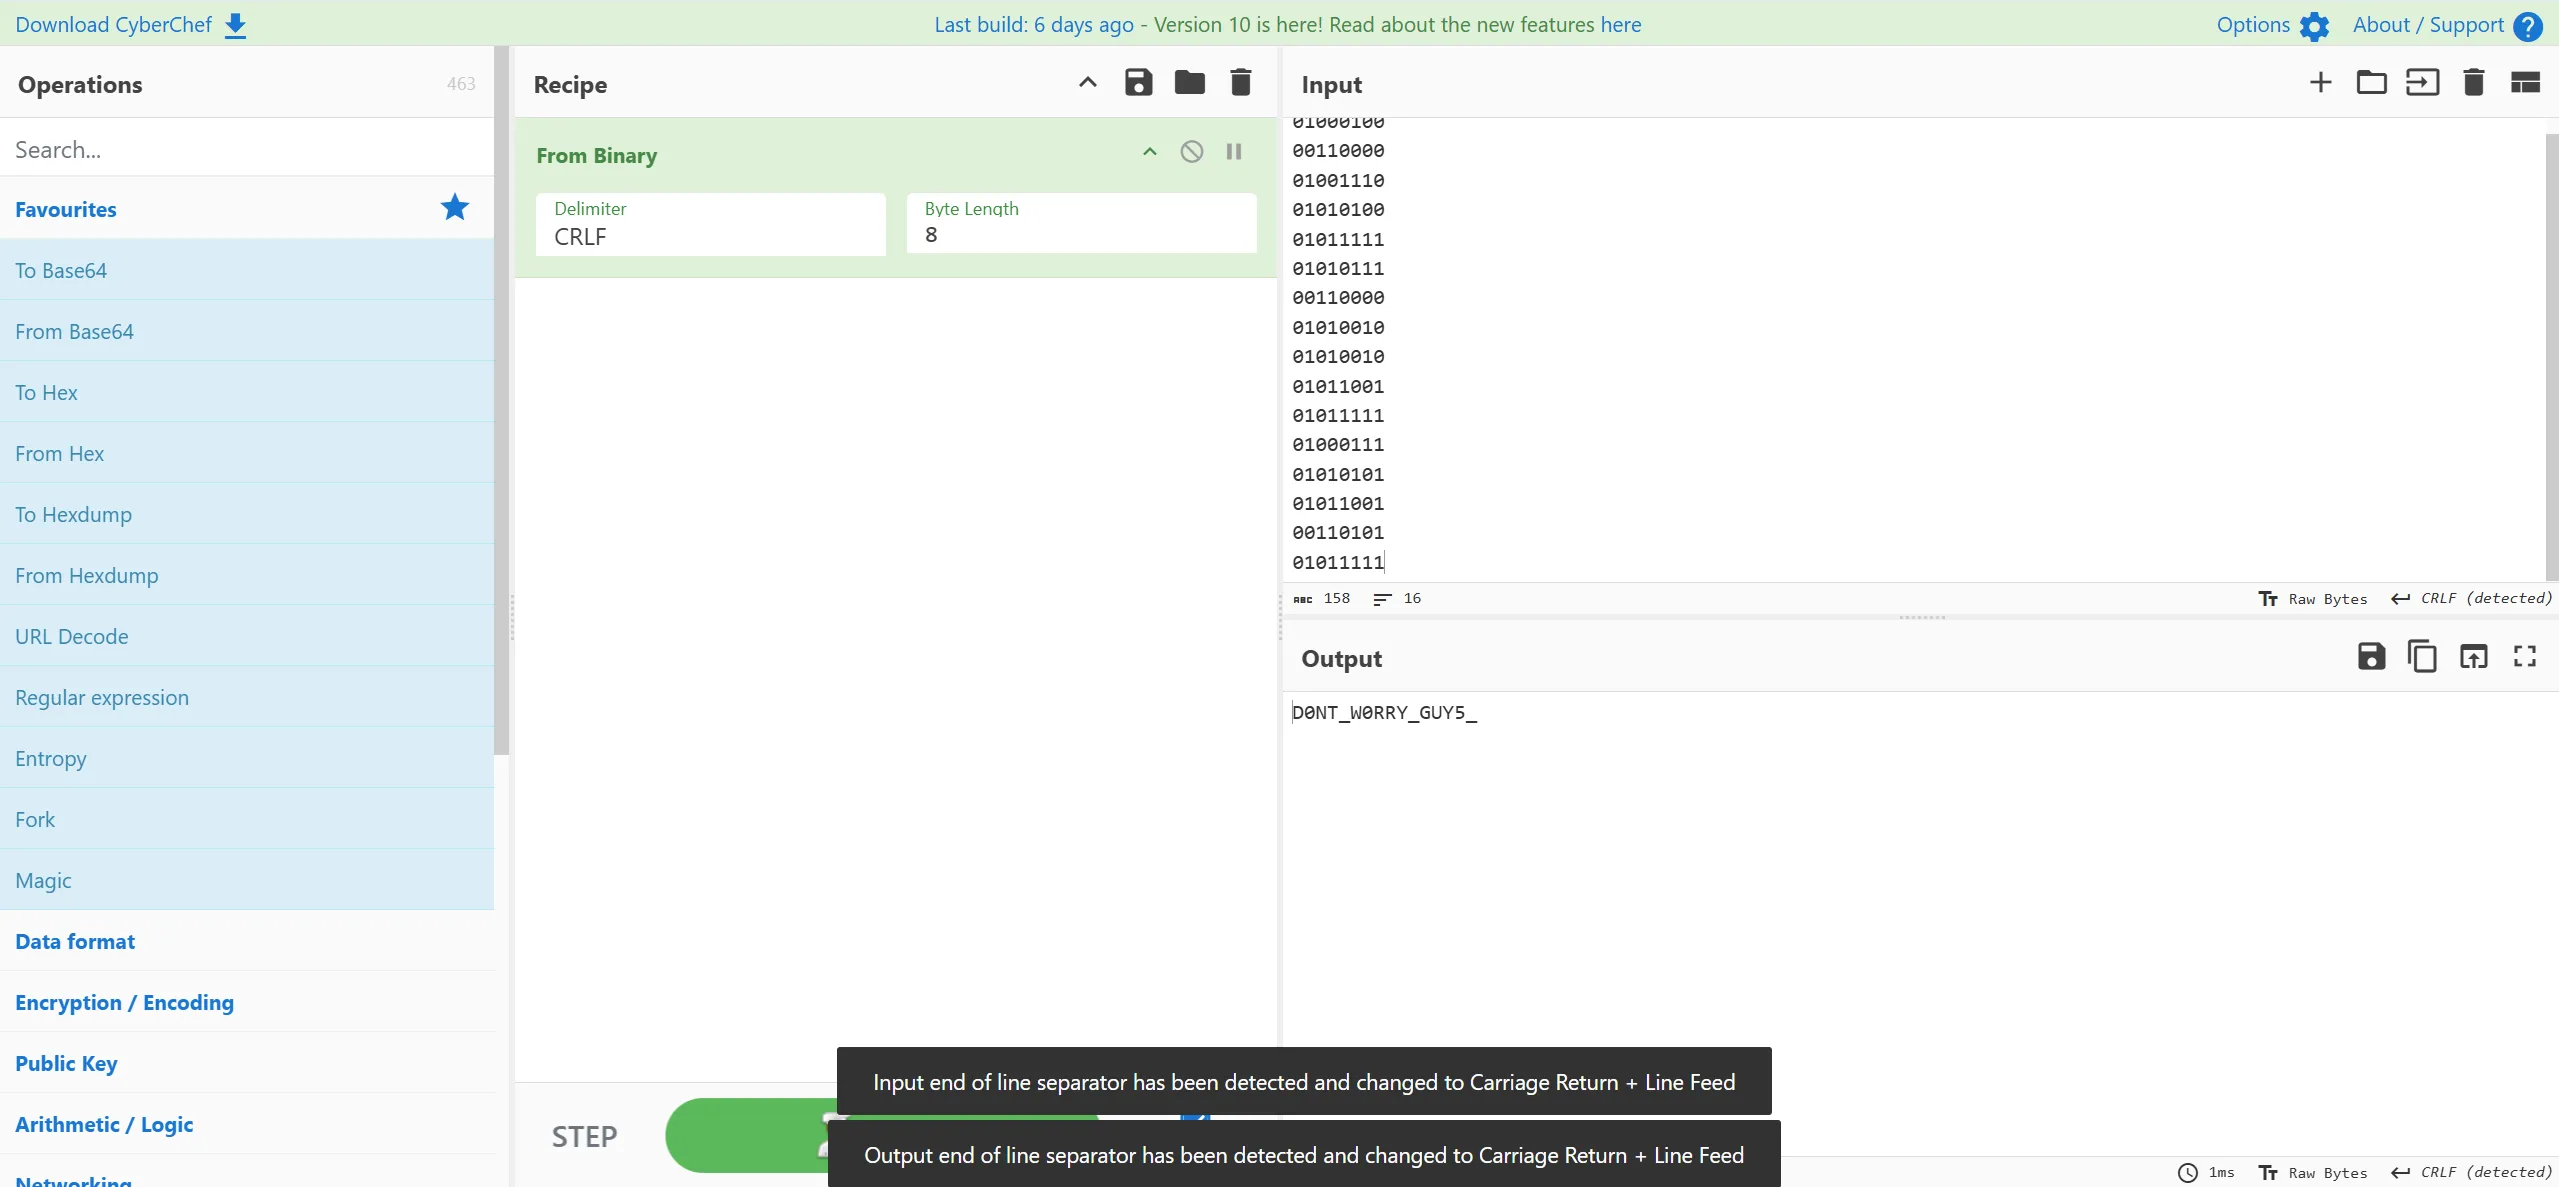
Task: Reset the pane layout icon
Action: [x=2524, y=83]
